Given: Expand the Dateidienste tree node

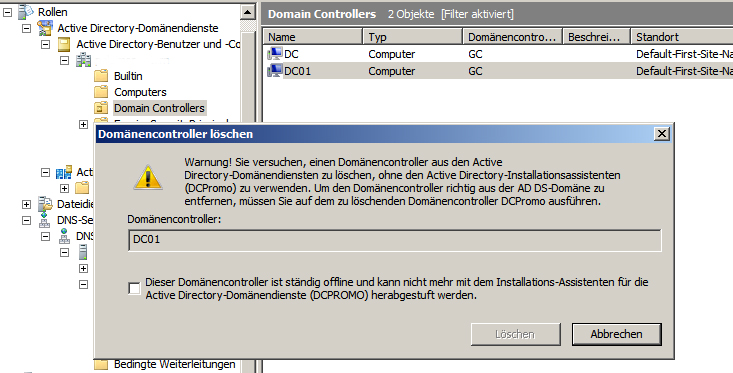Looking at the screenshot, I should (27, 204).
